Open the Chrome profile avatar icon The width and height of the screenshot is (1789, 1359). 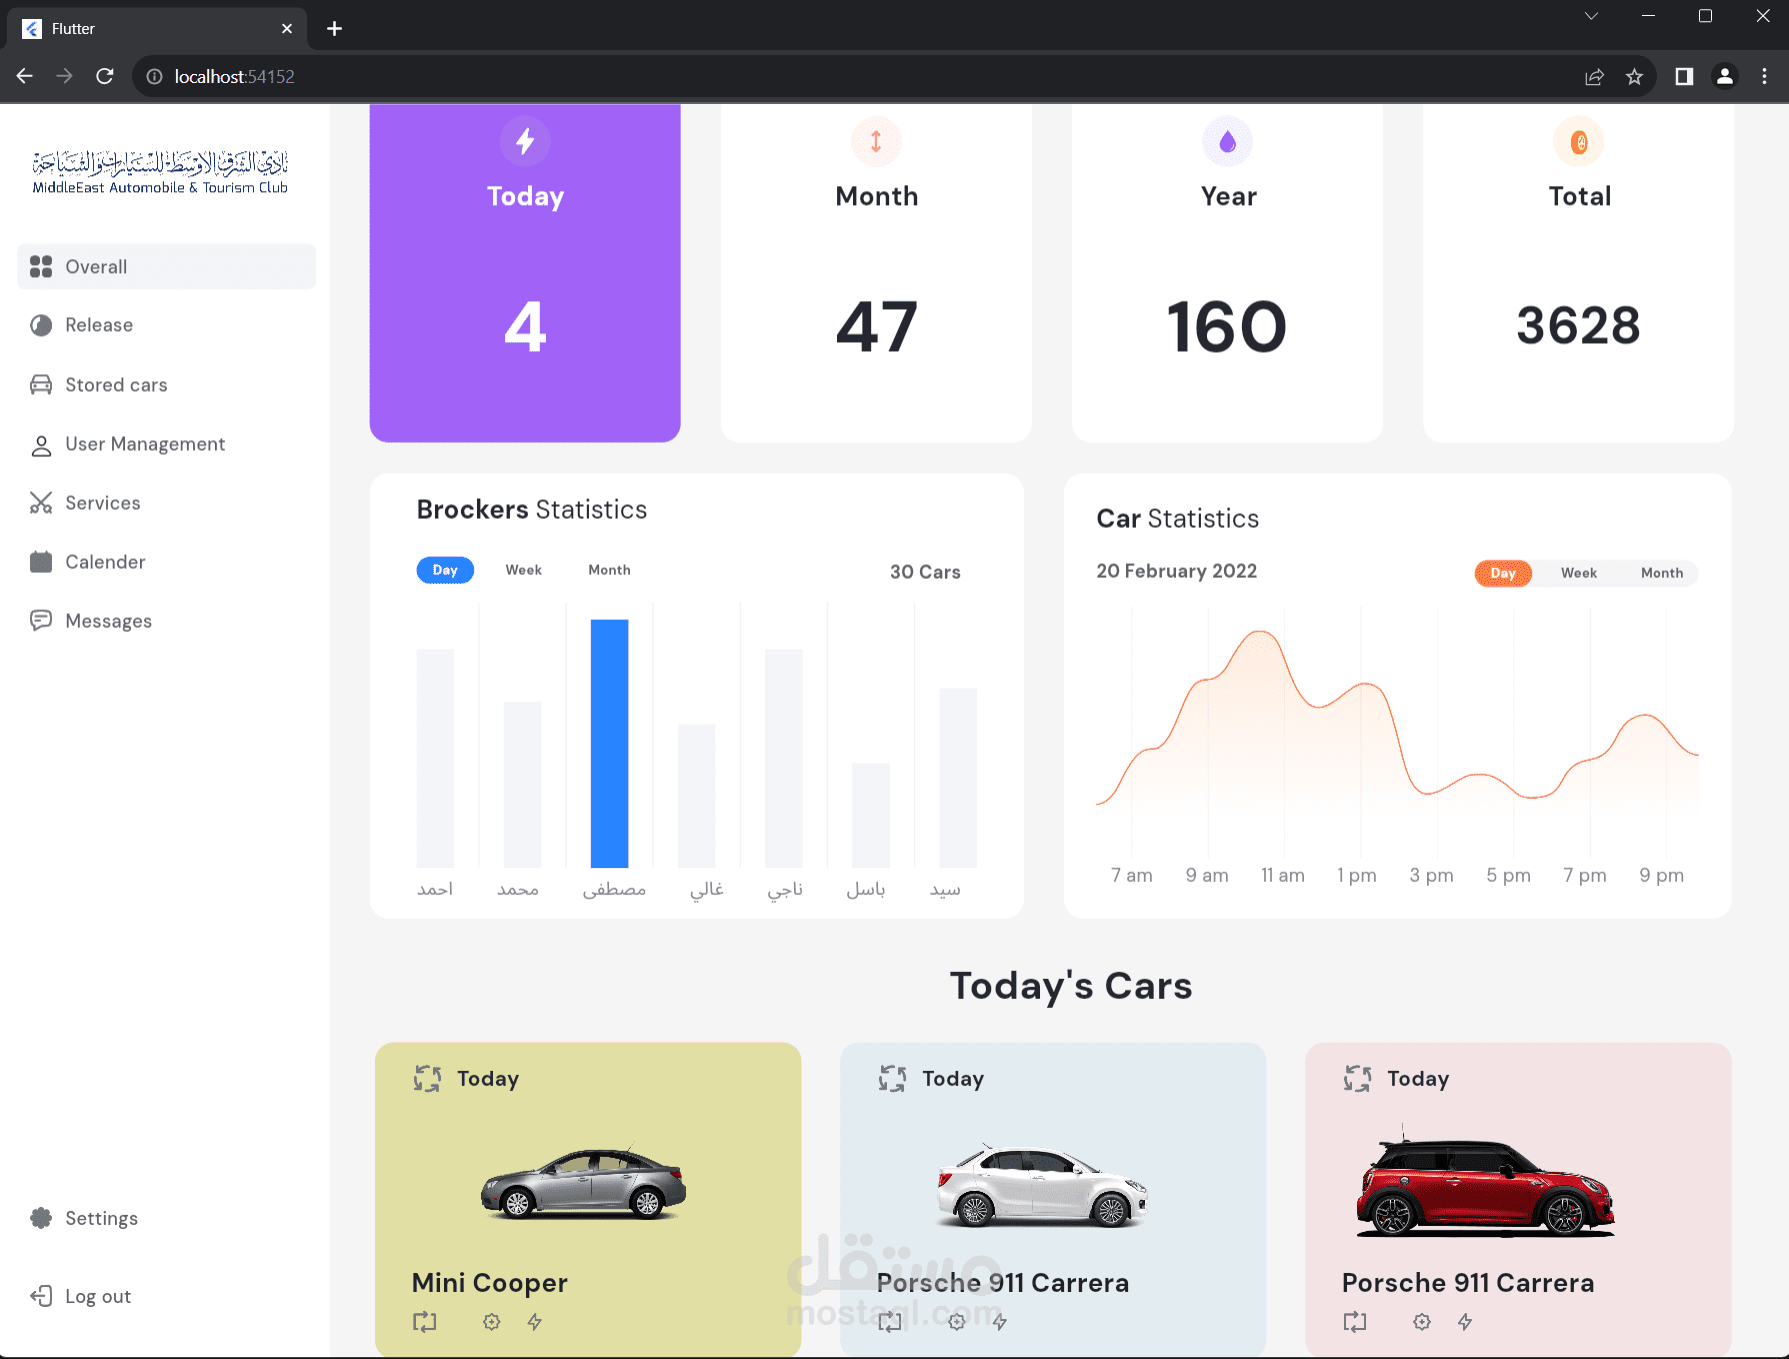pyautogui.click(x=1725, y=76)
